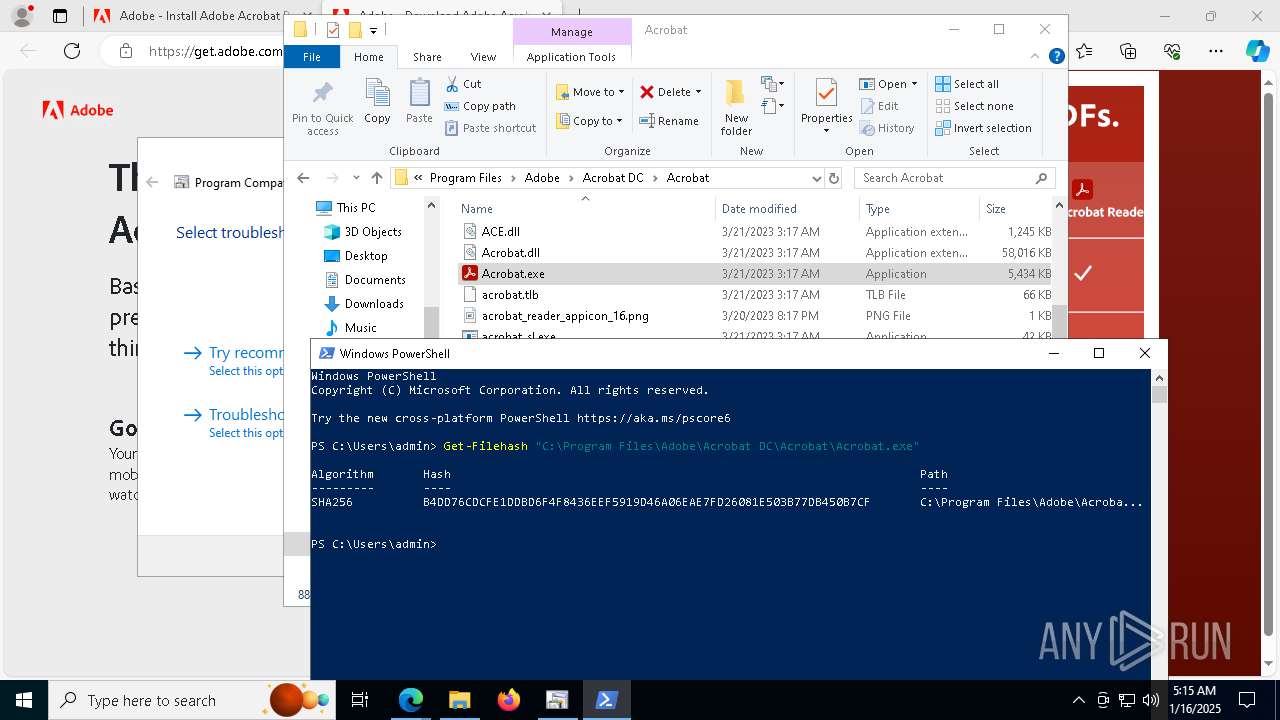Sort by Size column header

click(1016, 209)
